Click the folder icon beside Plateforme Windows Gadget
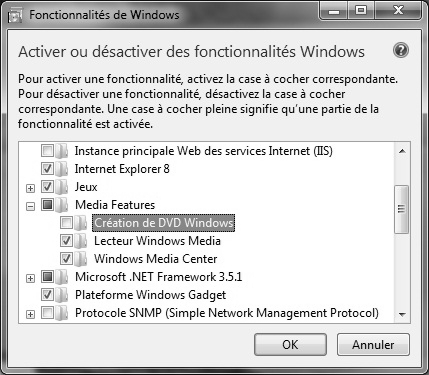Image resolution: width=429 pixels, height=375 pixels. coord(62,295)
